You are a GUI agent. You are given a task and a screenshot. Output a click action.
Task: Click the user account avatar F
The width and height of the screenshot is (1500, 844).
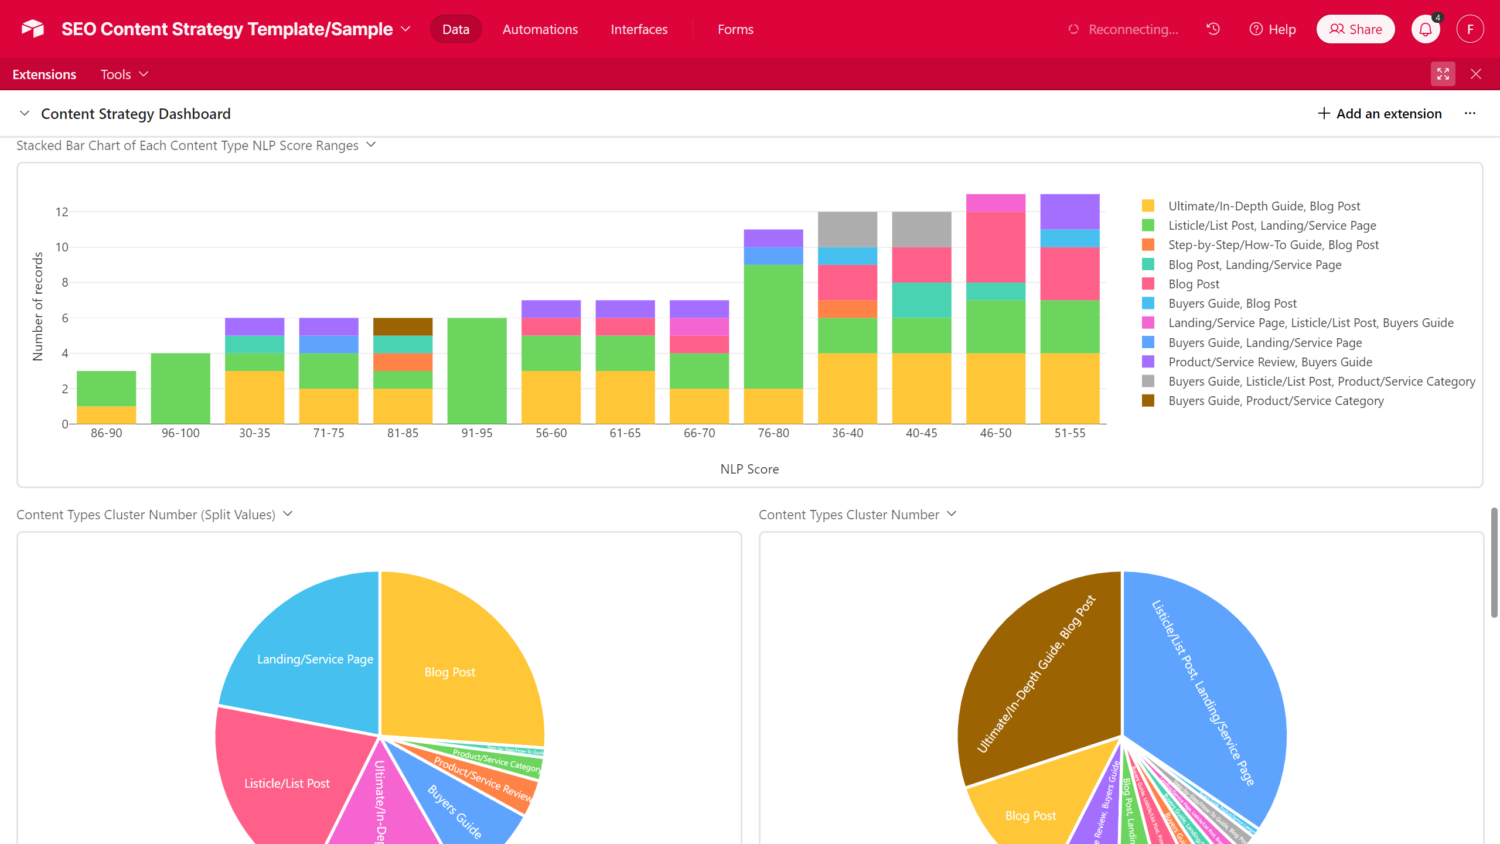[x=1469, y=29]
